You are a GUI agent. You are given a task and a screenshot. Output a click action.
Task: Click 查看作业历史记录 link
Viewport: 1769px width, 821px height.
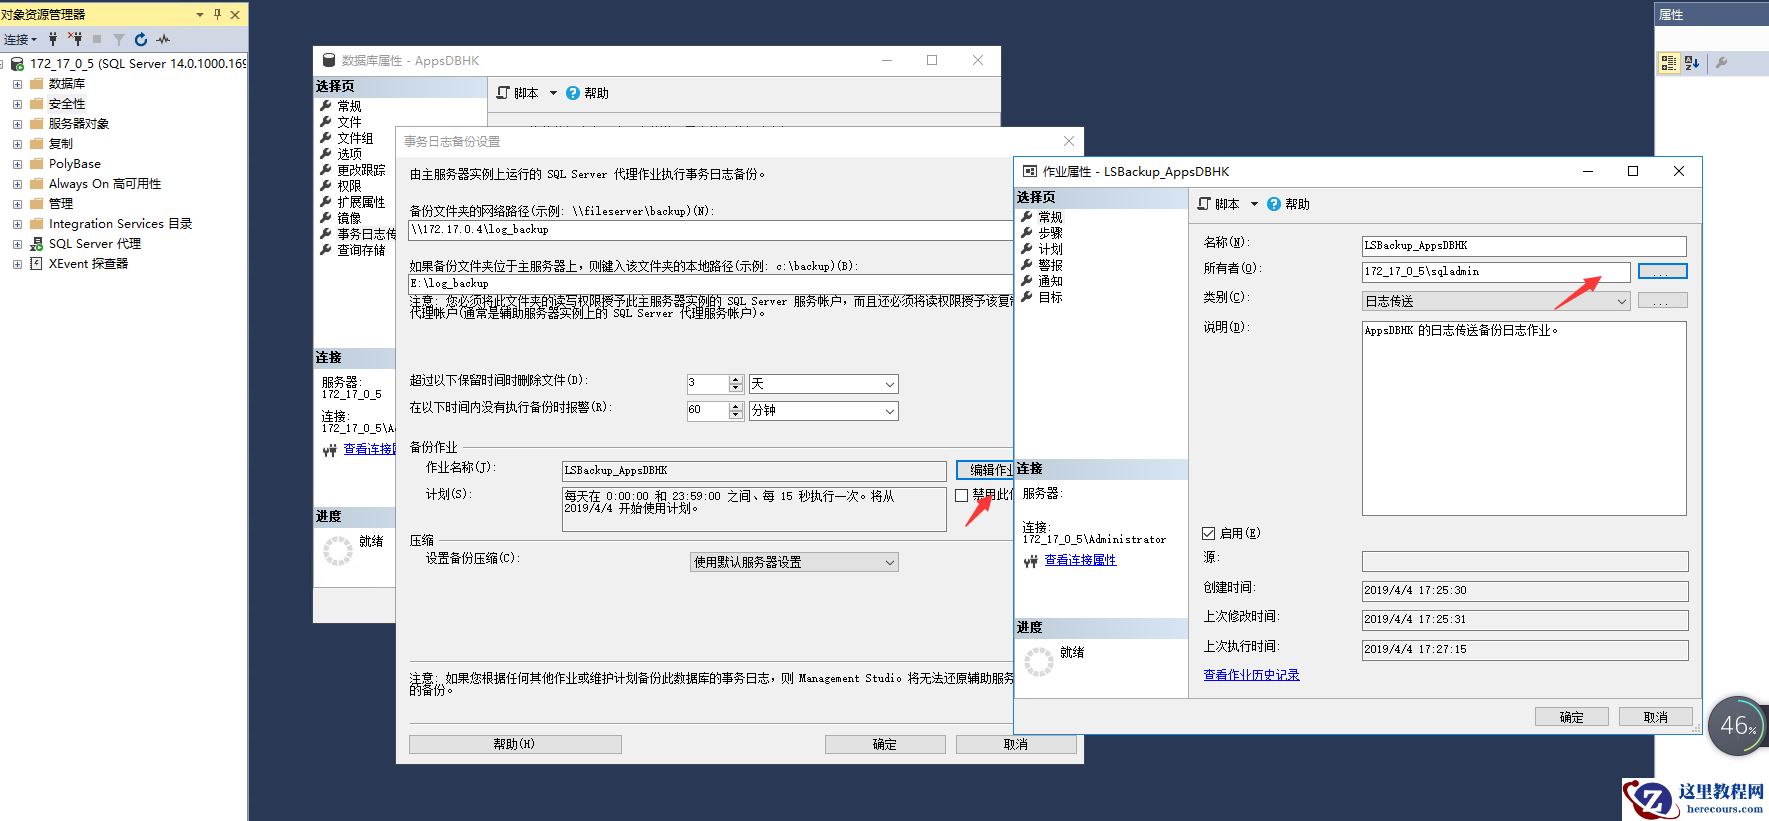point(1251,675)
